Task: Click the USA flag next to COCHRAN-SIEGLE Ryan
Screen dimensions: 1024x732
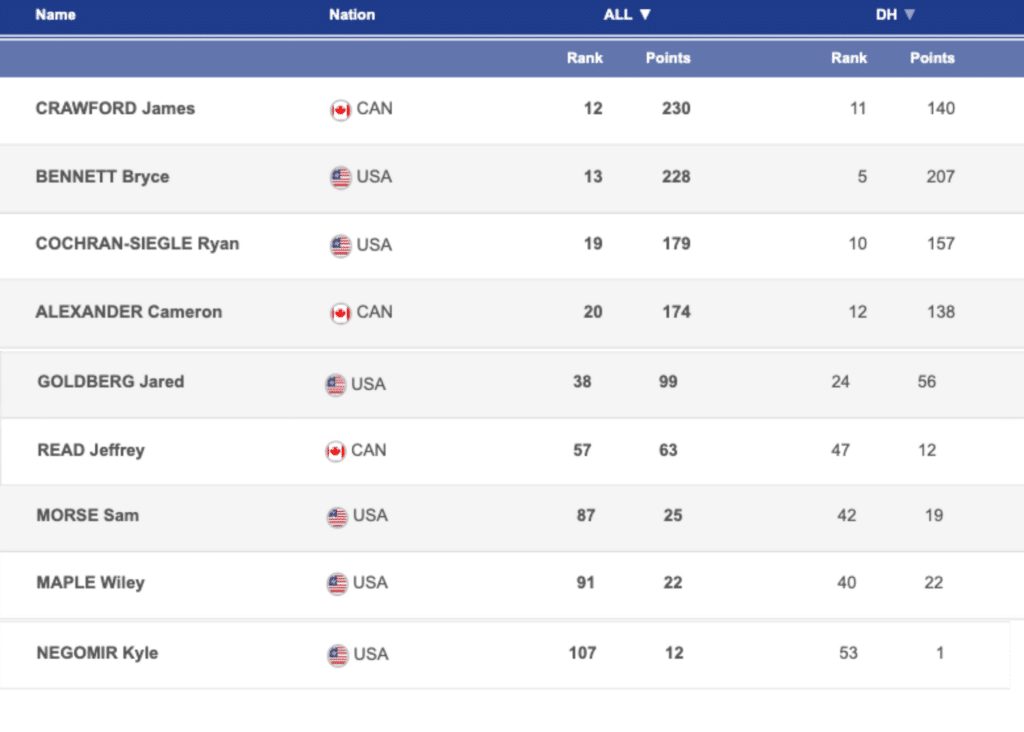Action: [340, 245]
